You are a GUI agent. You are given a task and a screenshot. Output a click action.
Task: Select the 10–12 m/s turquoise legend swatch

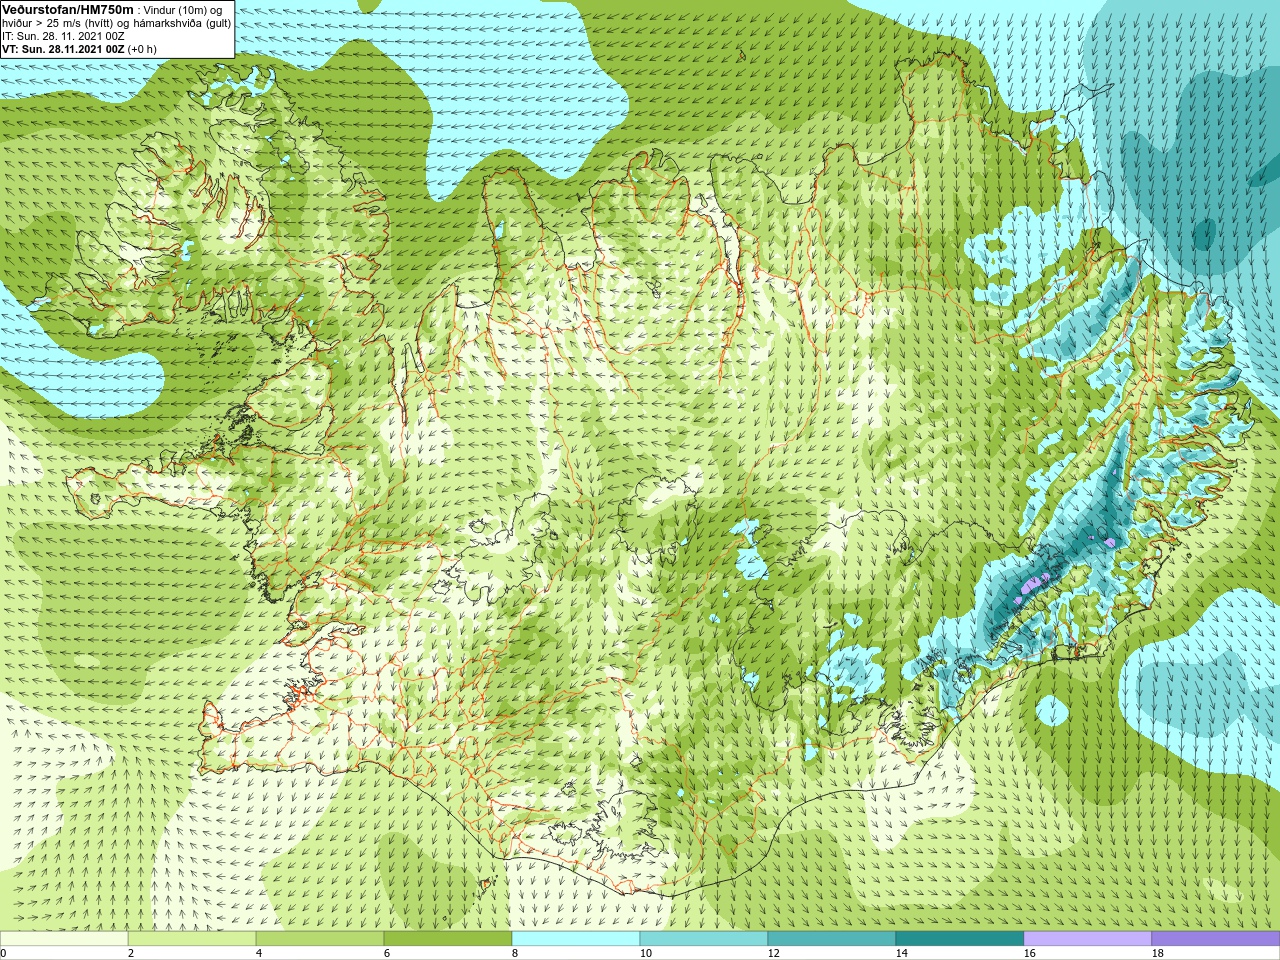click(x=704, y=939)
